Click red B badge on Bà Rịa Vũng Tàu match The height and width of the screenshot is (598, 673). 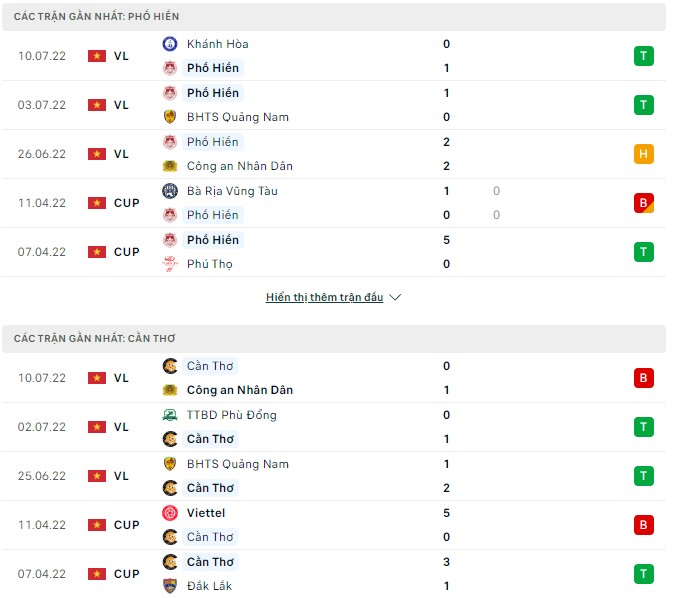pyautogui.click(x=643, y=203)
